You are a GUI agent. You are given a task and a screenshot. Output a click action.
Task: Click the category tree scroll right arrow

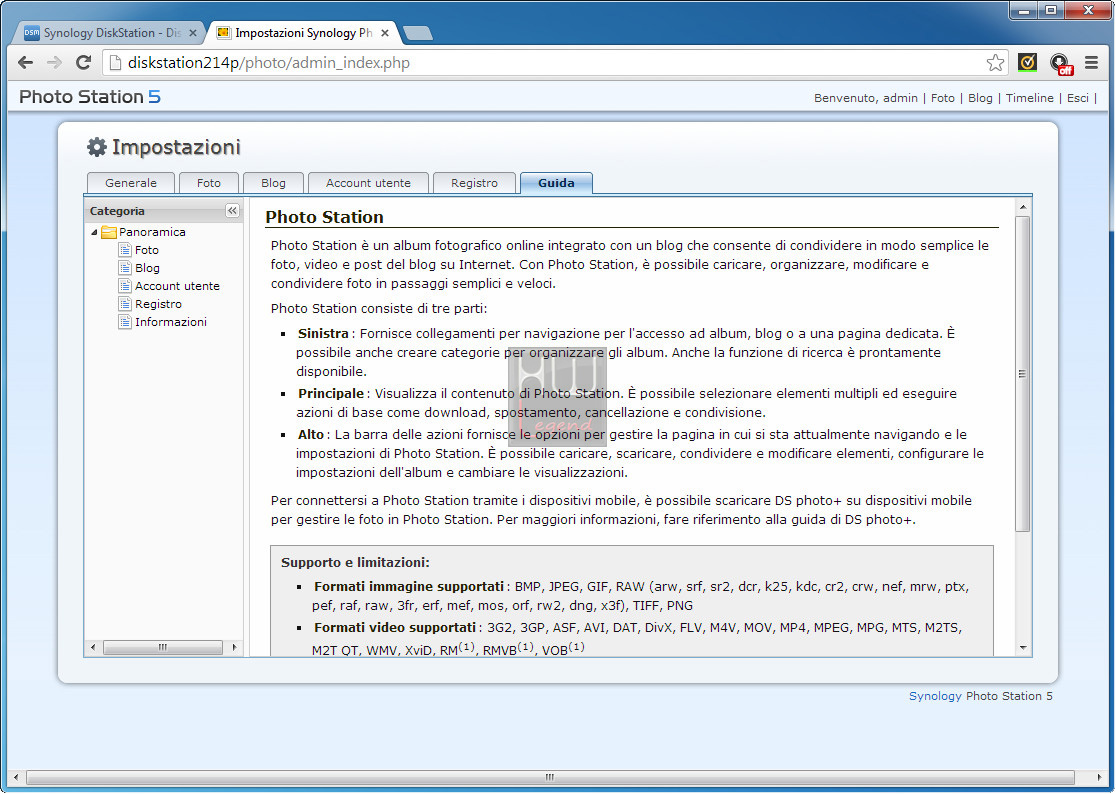(x=234, y=647)
